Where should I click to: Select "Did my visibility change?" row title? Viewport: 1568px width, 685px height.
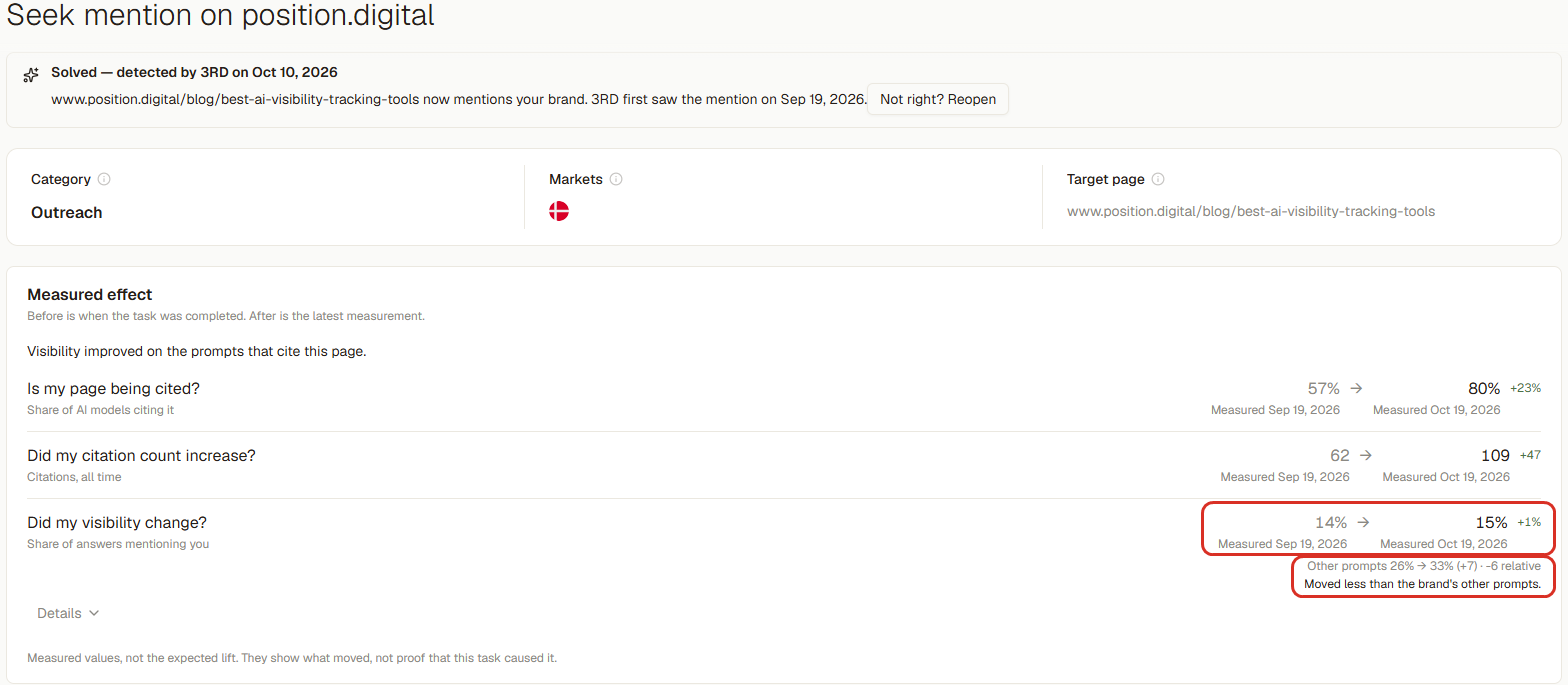(x=117, y=522)
